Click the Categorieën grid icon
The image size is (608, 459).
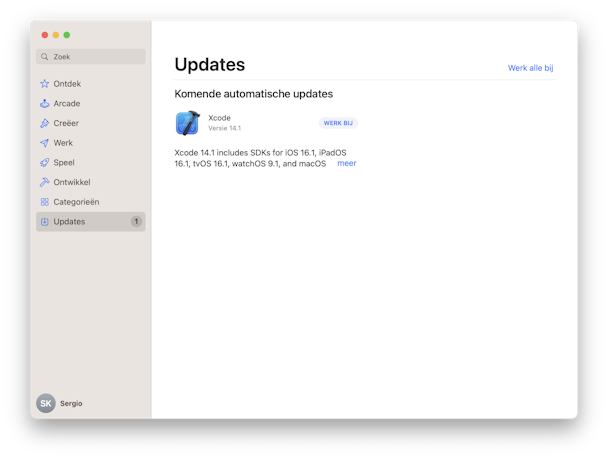pyautogui.click(x=45, y=202)
